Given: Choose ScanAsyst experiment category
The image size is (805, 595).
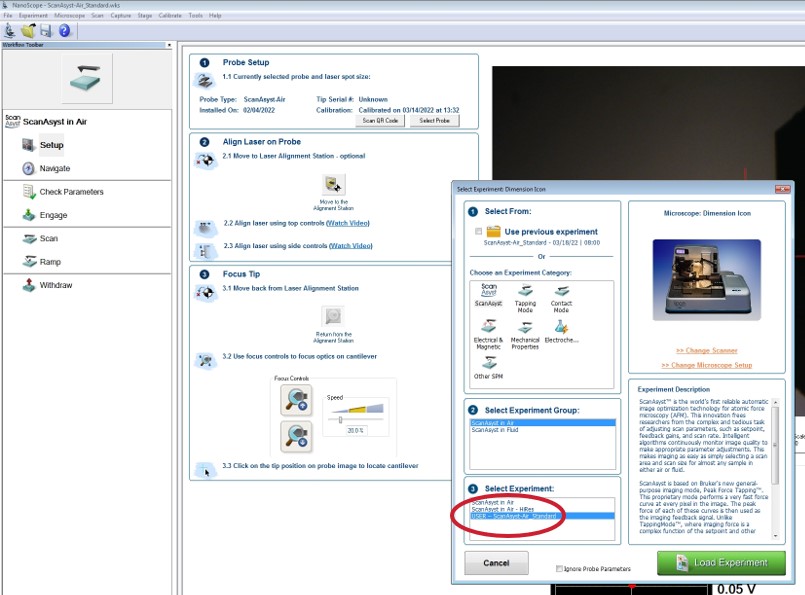Looking at the screenshot, I should (488, 295).
